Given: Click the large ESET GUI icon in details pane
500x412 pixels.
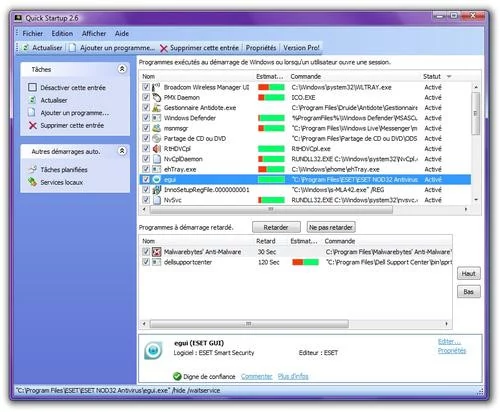Looking at the screenshot, I should click(x=153, y=350).
